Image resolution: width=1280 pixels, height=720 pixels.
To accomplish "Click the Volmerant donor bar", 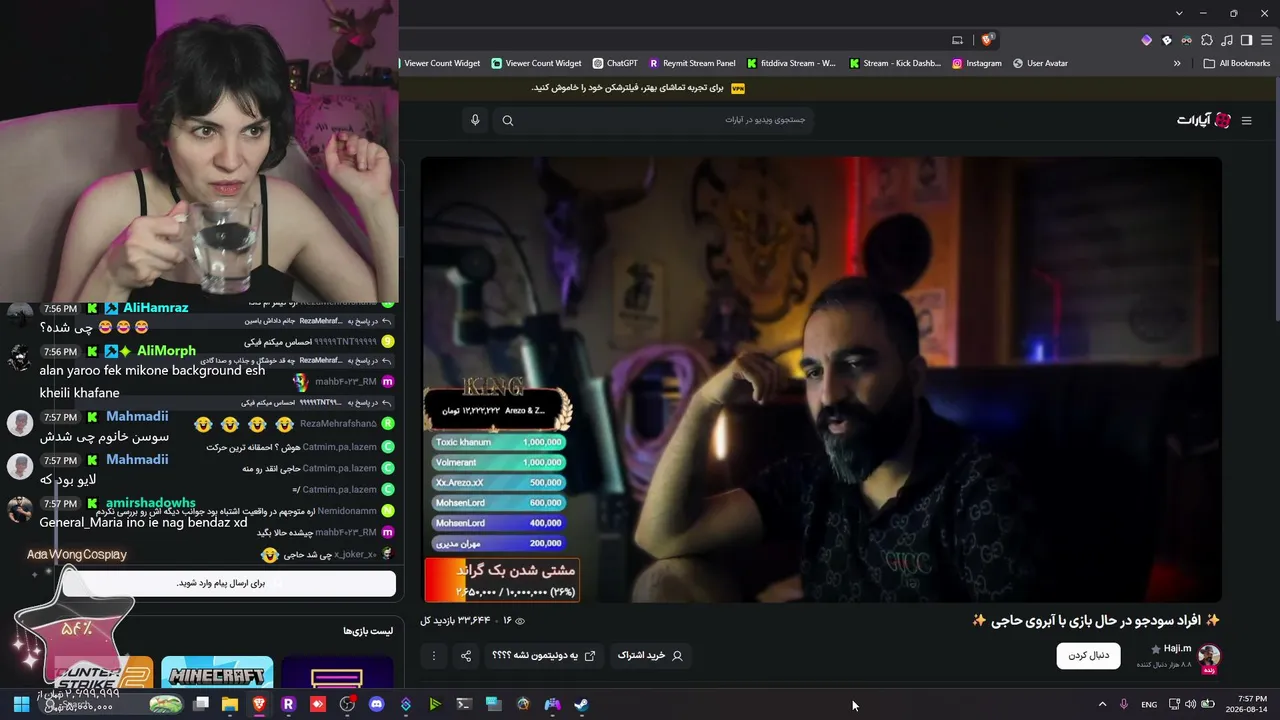I will point(499,462).
